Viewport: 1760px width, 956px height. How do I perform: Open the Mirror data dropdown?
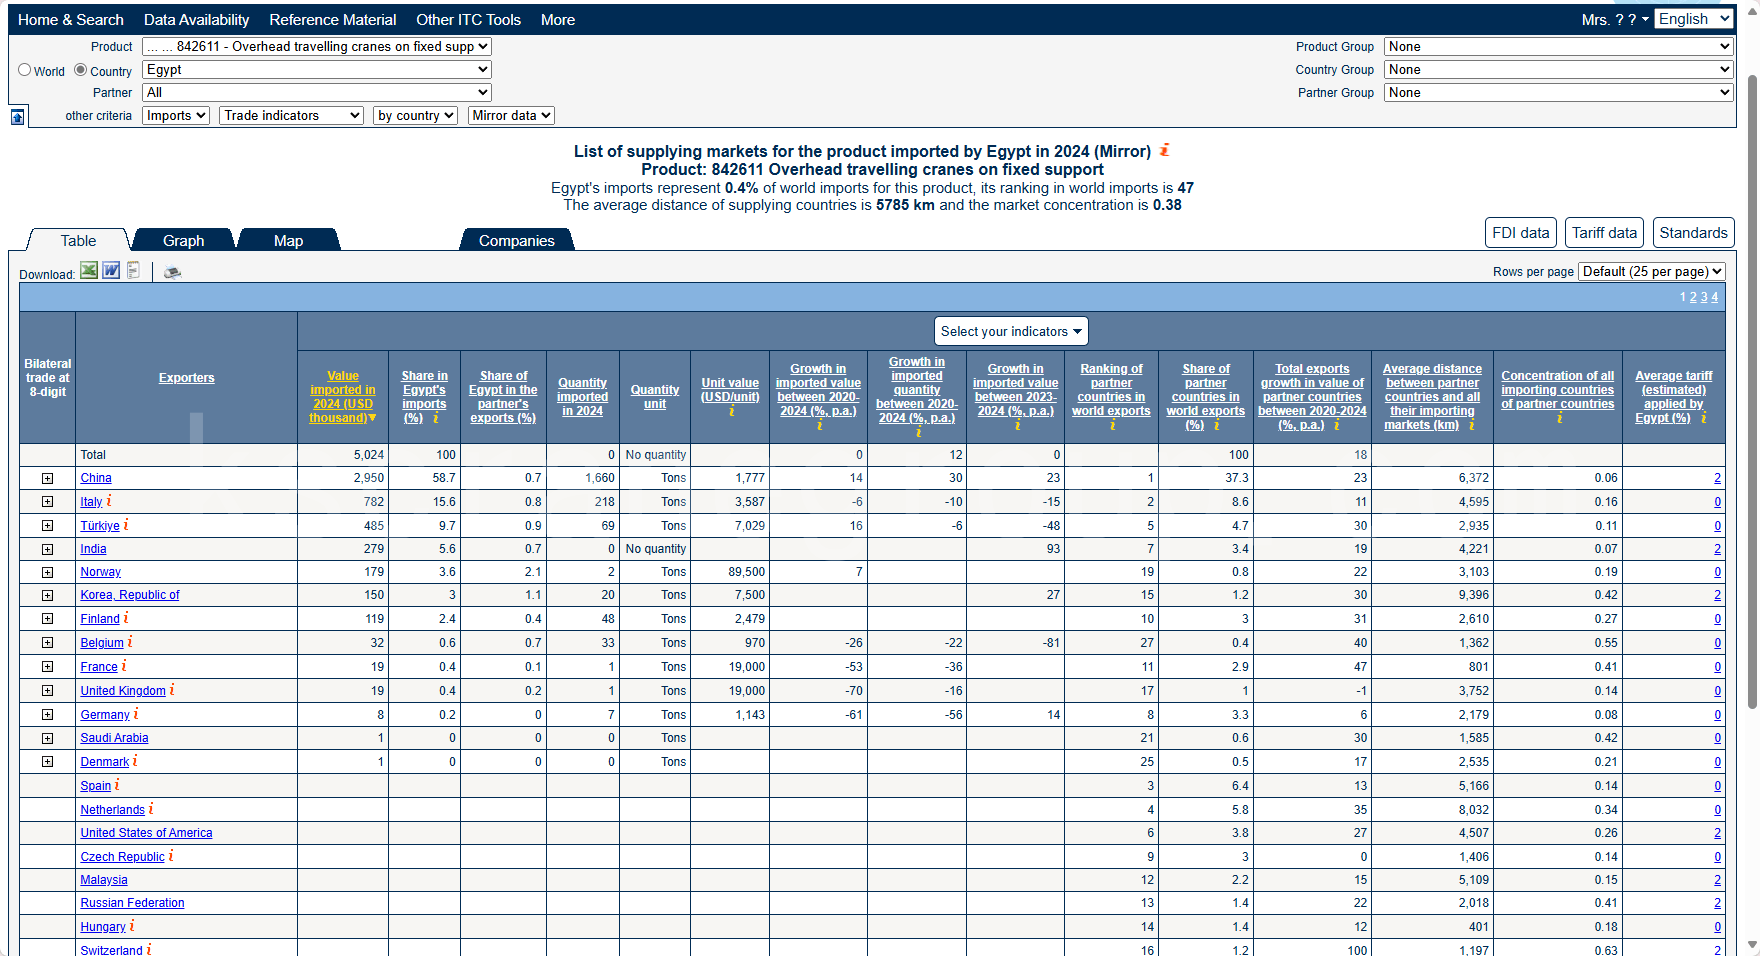click(x=511, y=116)
